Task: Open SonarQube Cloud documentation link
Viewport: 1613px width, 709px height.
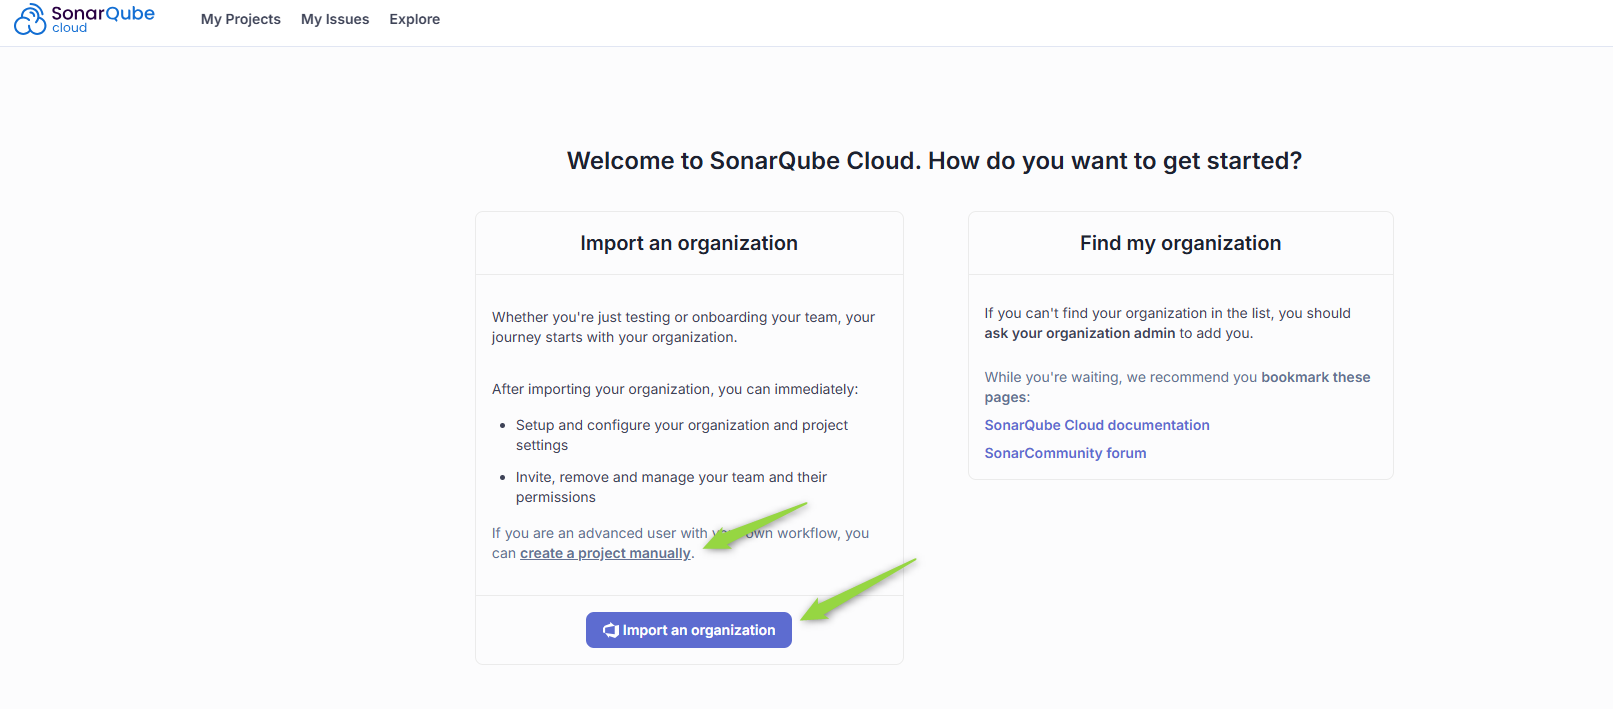Action: pos(1097,425)
